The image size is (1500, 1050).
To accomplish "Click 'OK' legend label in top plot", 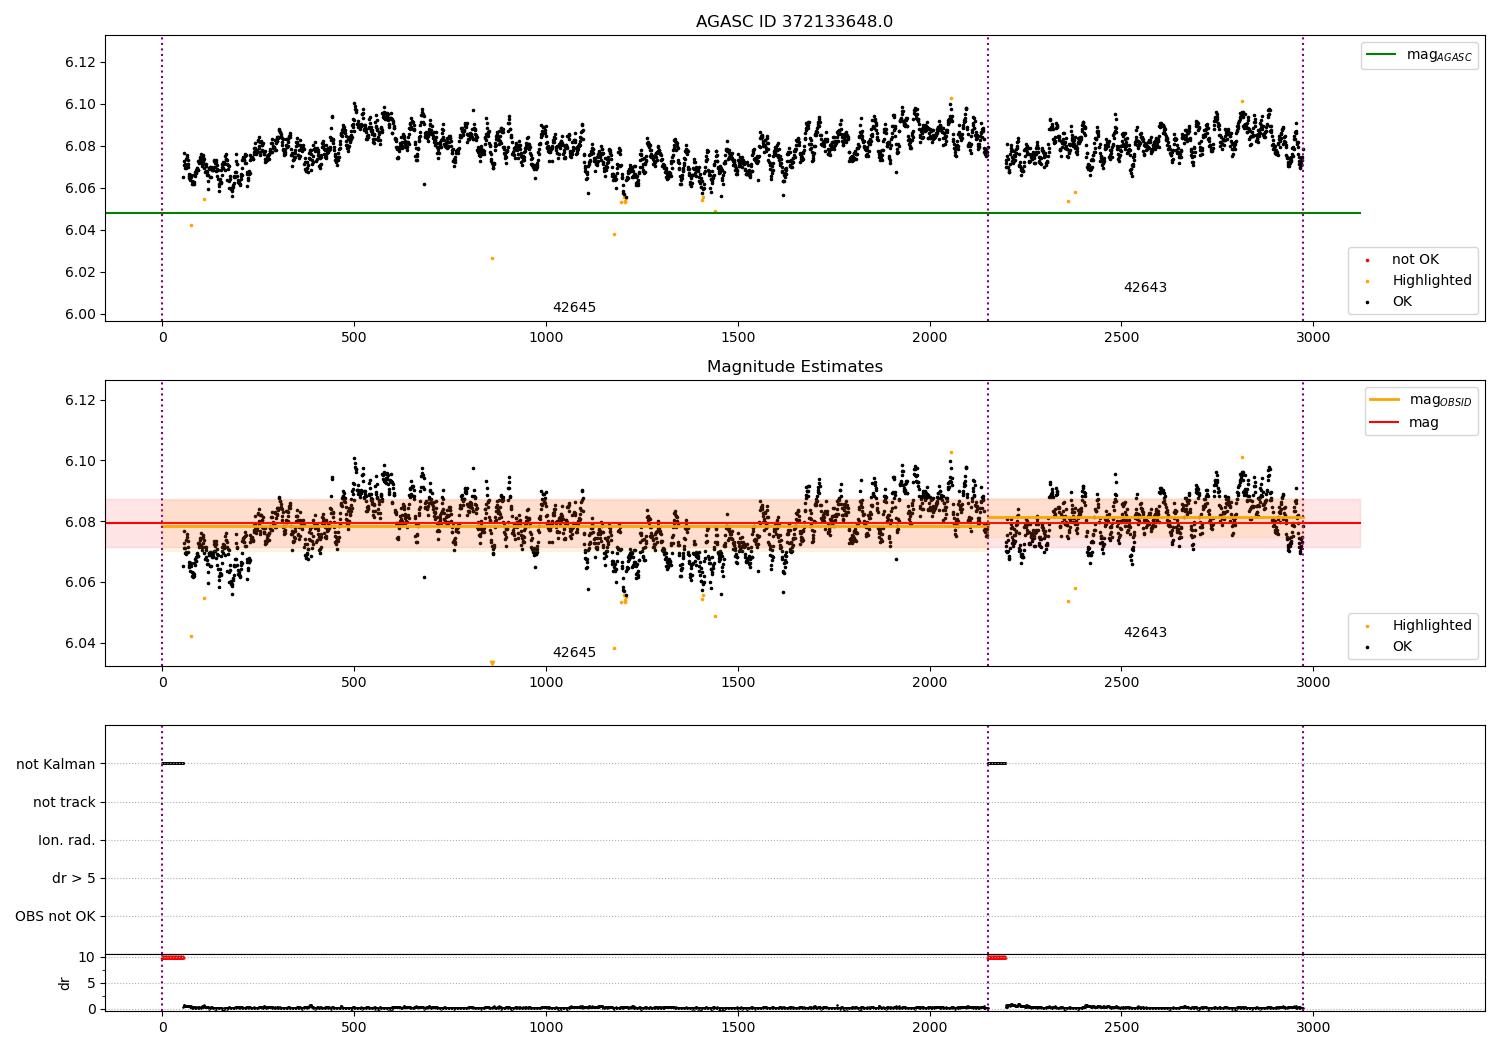I will click(x=1402, y=302).
